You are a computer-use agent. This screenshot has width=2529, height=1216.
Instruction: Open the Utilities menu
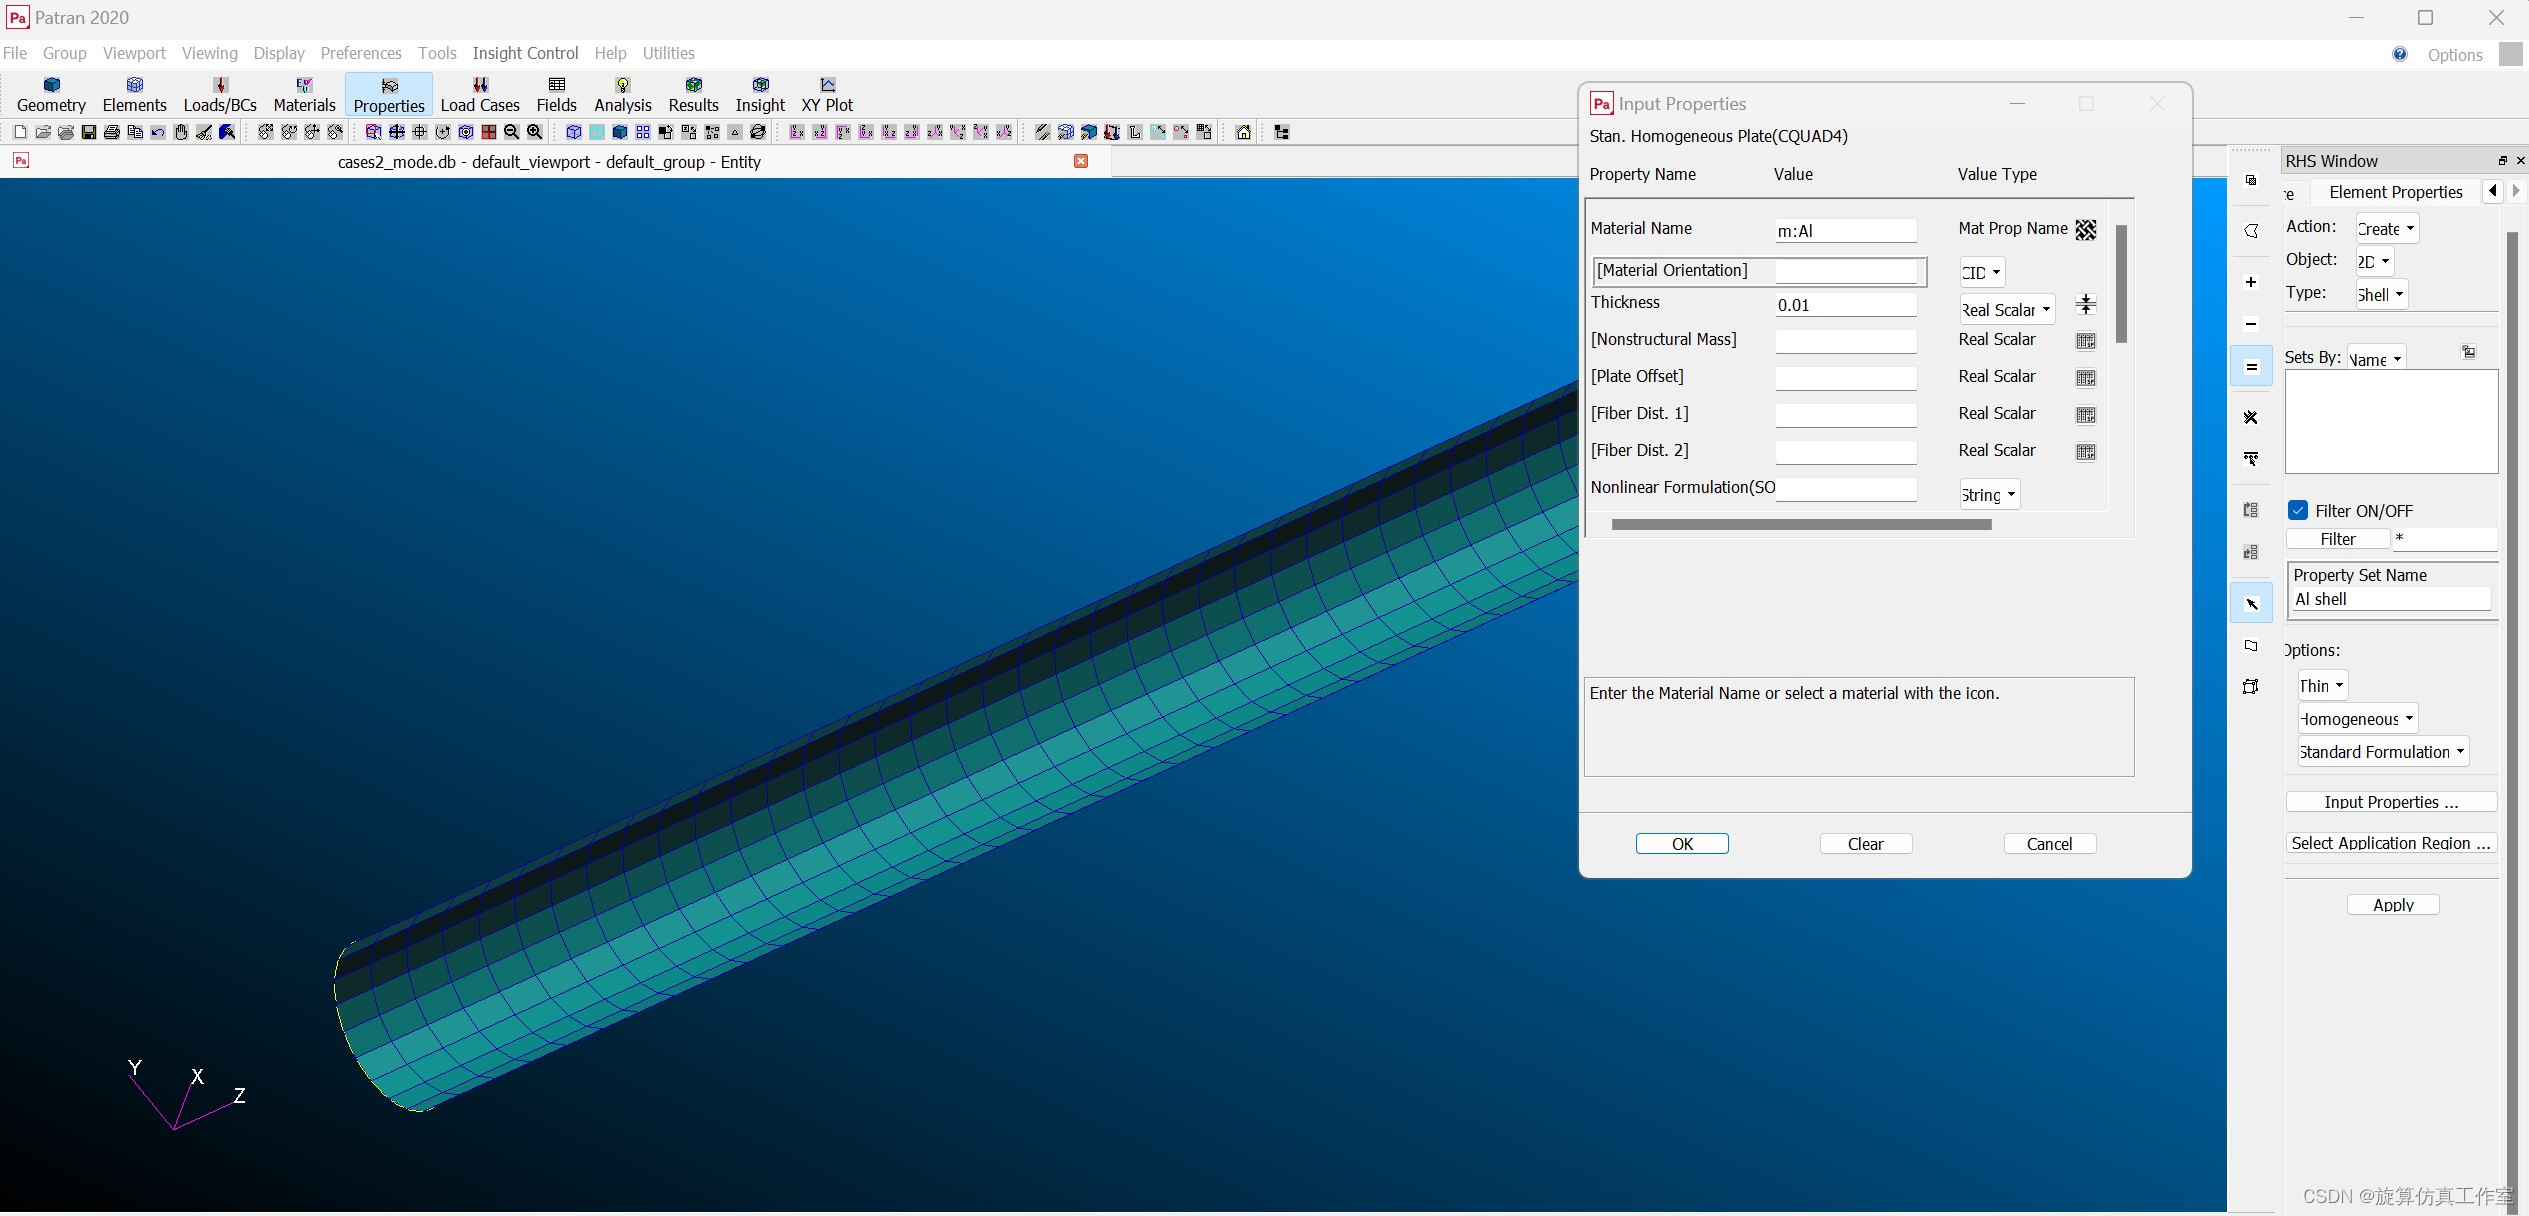668,53
